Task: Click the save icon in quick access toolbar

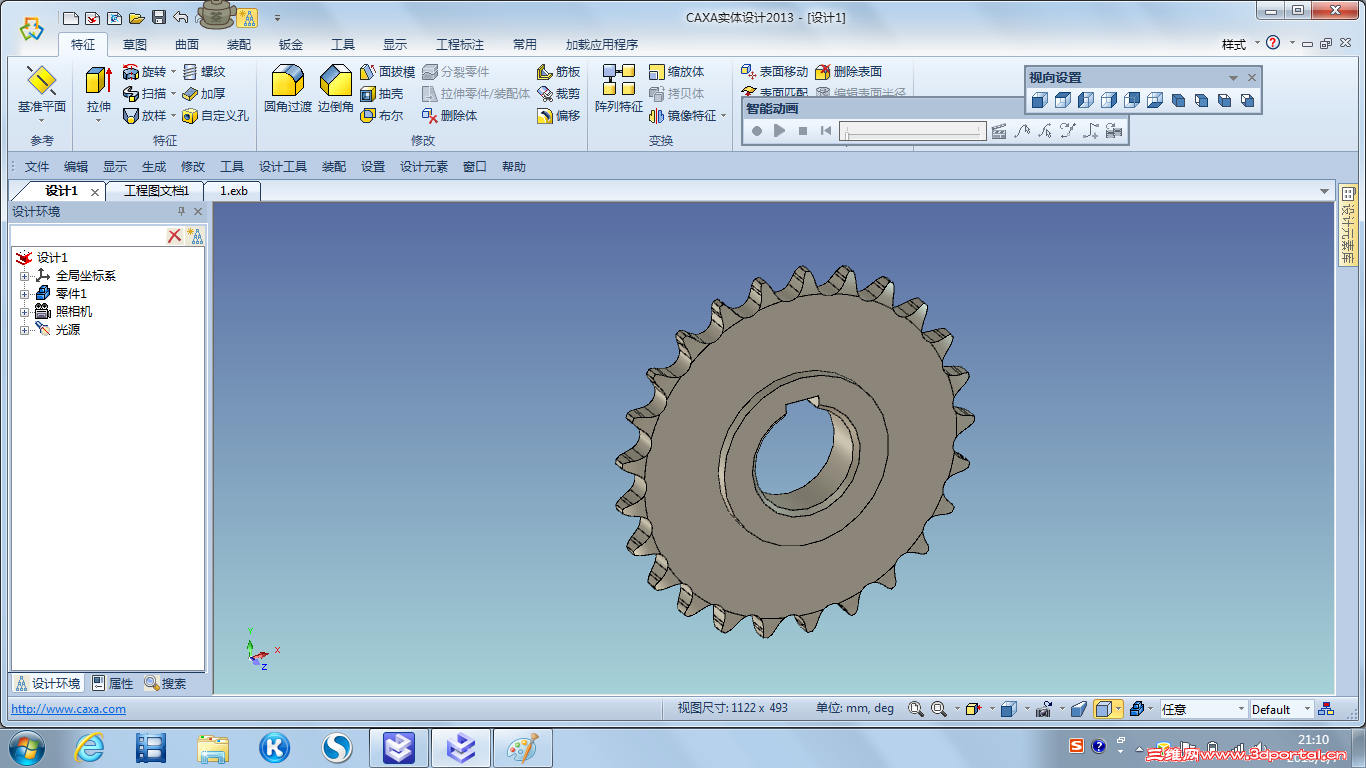Action: point(159,18)
